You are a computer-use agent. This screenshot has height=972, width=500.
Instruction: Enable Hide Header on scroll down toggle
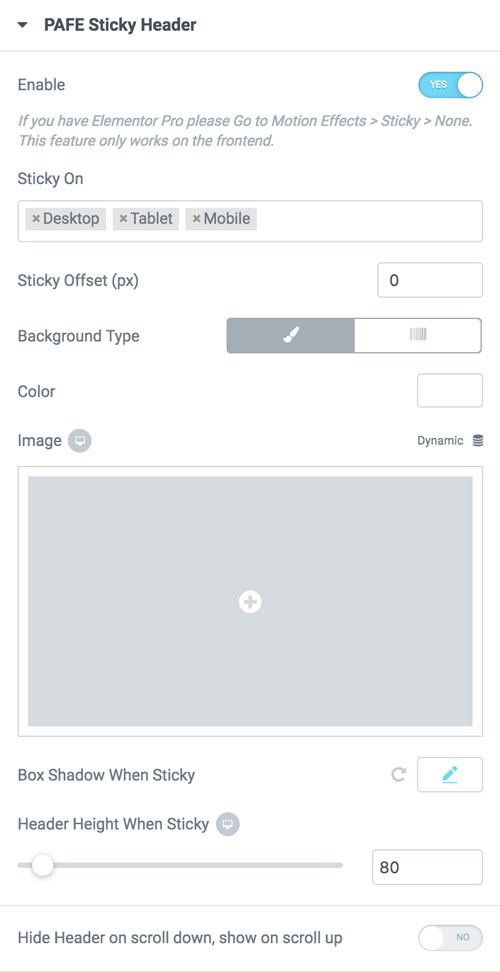[x=450, y=938]
